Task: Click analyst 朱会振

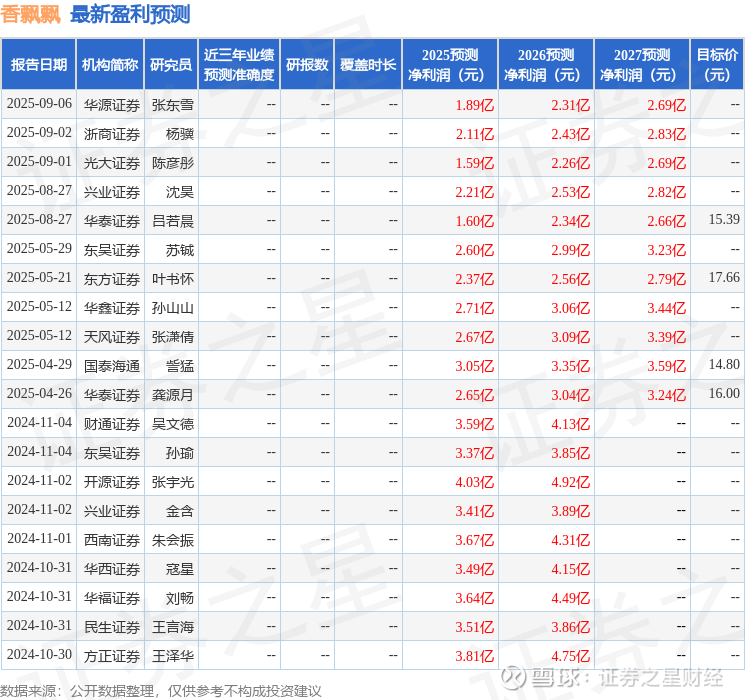Action: click(x=173, y=540)
